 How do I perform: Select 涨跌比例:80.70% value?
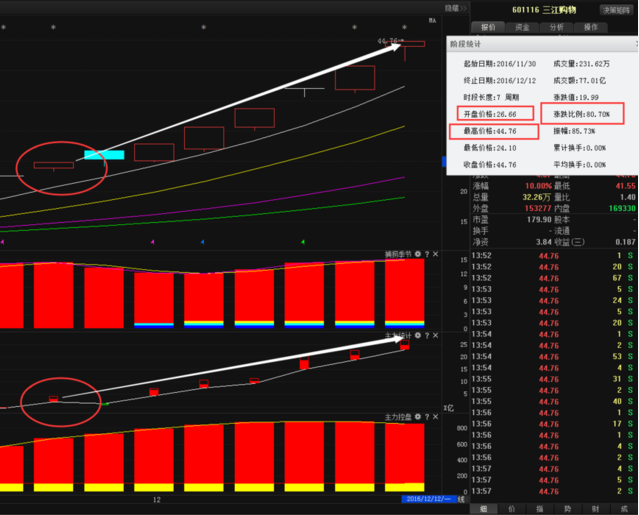click(582, 114)
